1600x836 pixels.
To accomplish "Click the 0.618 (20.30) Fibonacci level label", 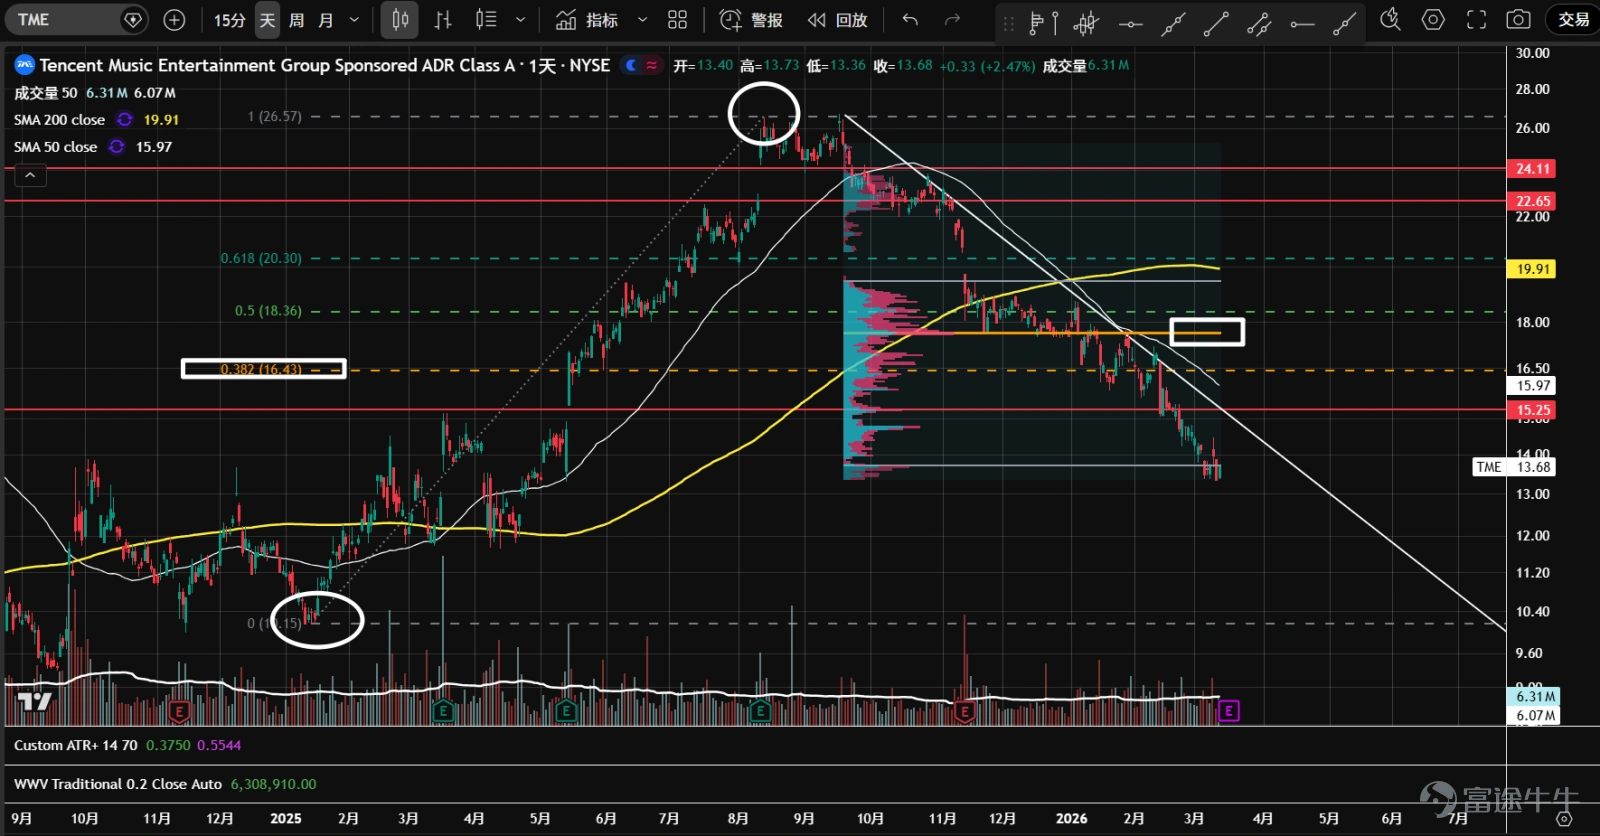I will 261,258.
